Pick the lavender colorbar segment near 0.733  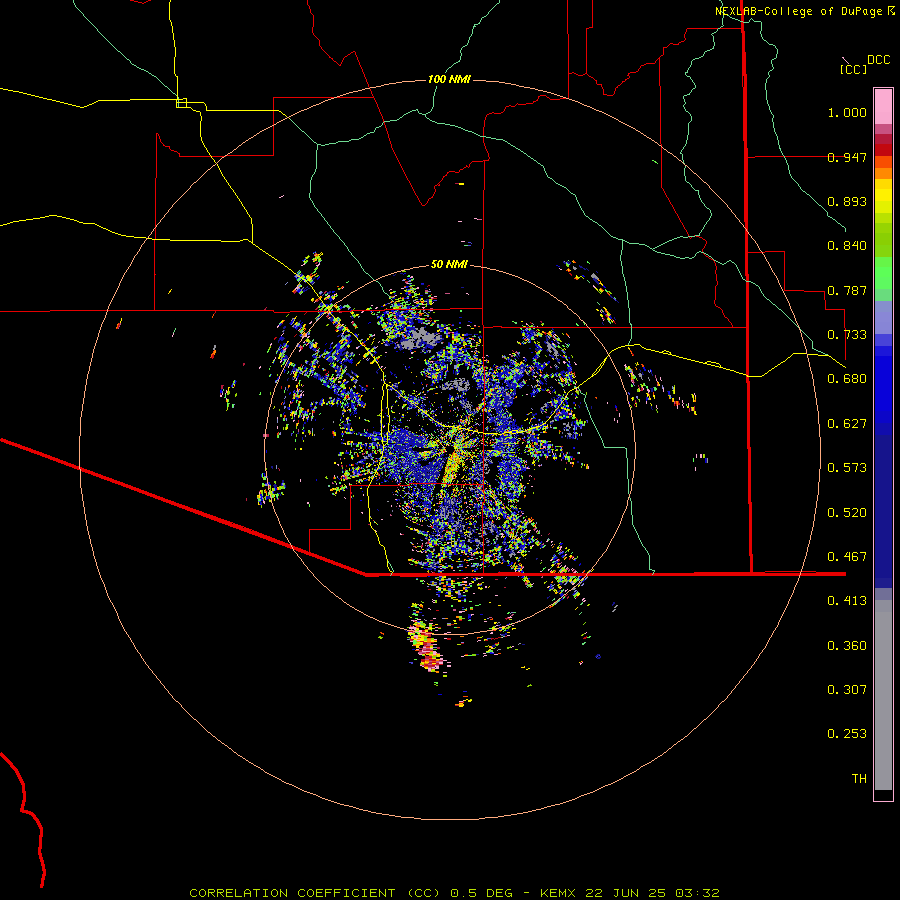coord(883,317)
